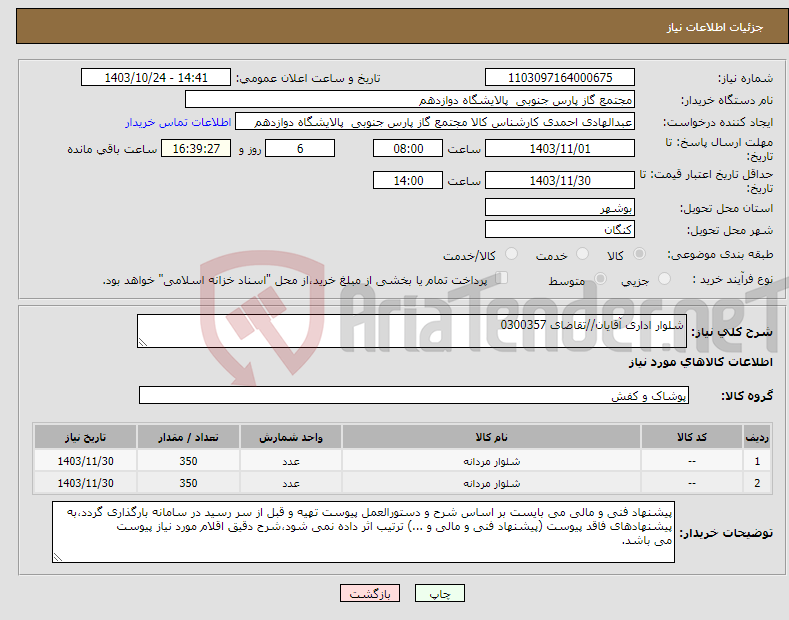Click the توضیحات خریدار label
This screenshot has height=620, width=789.
(x=726, y=533)
